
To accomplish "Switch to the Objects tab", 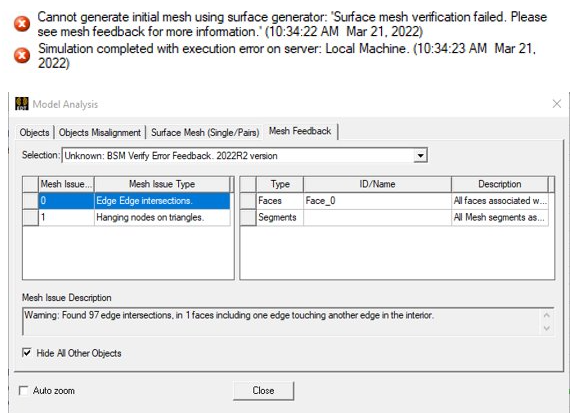I will click(x=34, y=133).
